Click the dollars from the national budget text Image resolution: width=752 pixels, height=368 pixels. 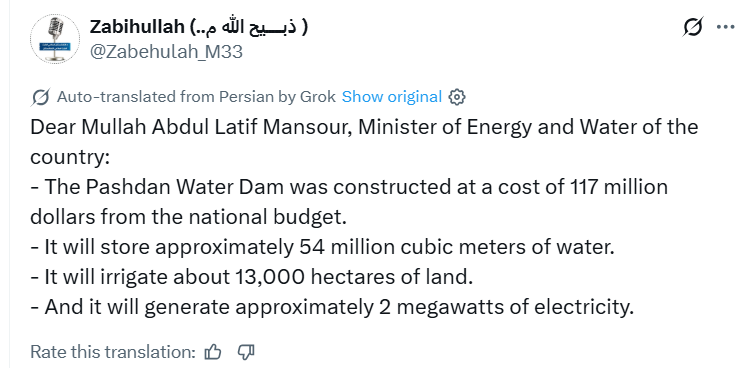188,217
